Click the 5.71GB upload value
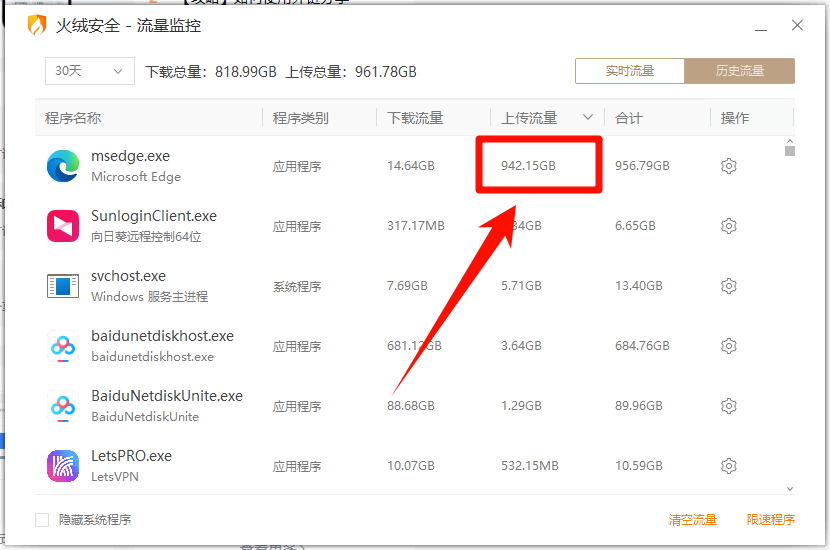 click(x=521, y=286)
